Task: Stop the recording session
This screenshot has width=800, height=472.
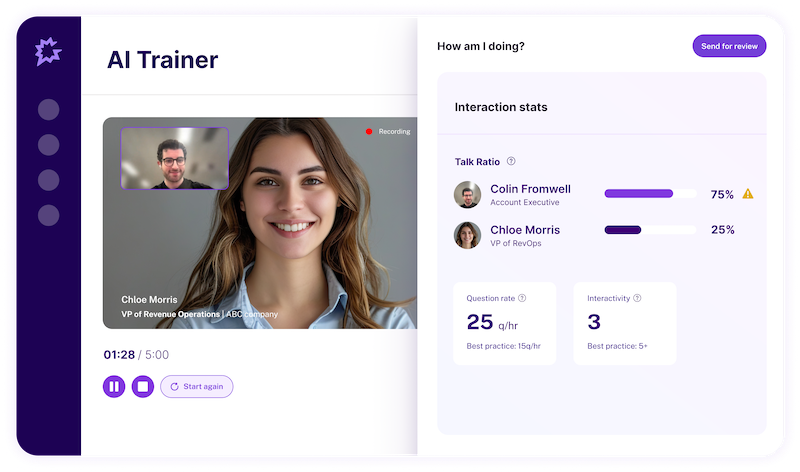Action: 143,386
